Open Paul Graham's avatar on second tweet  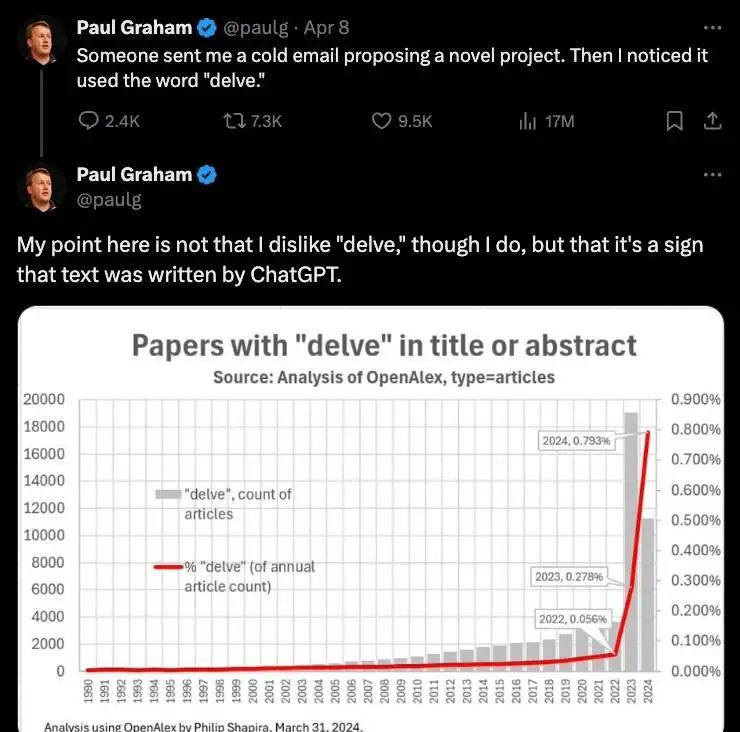tap(41, 189)
